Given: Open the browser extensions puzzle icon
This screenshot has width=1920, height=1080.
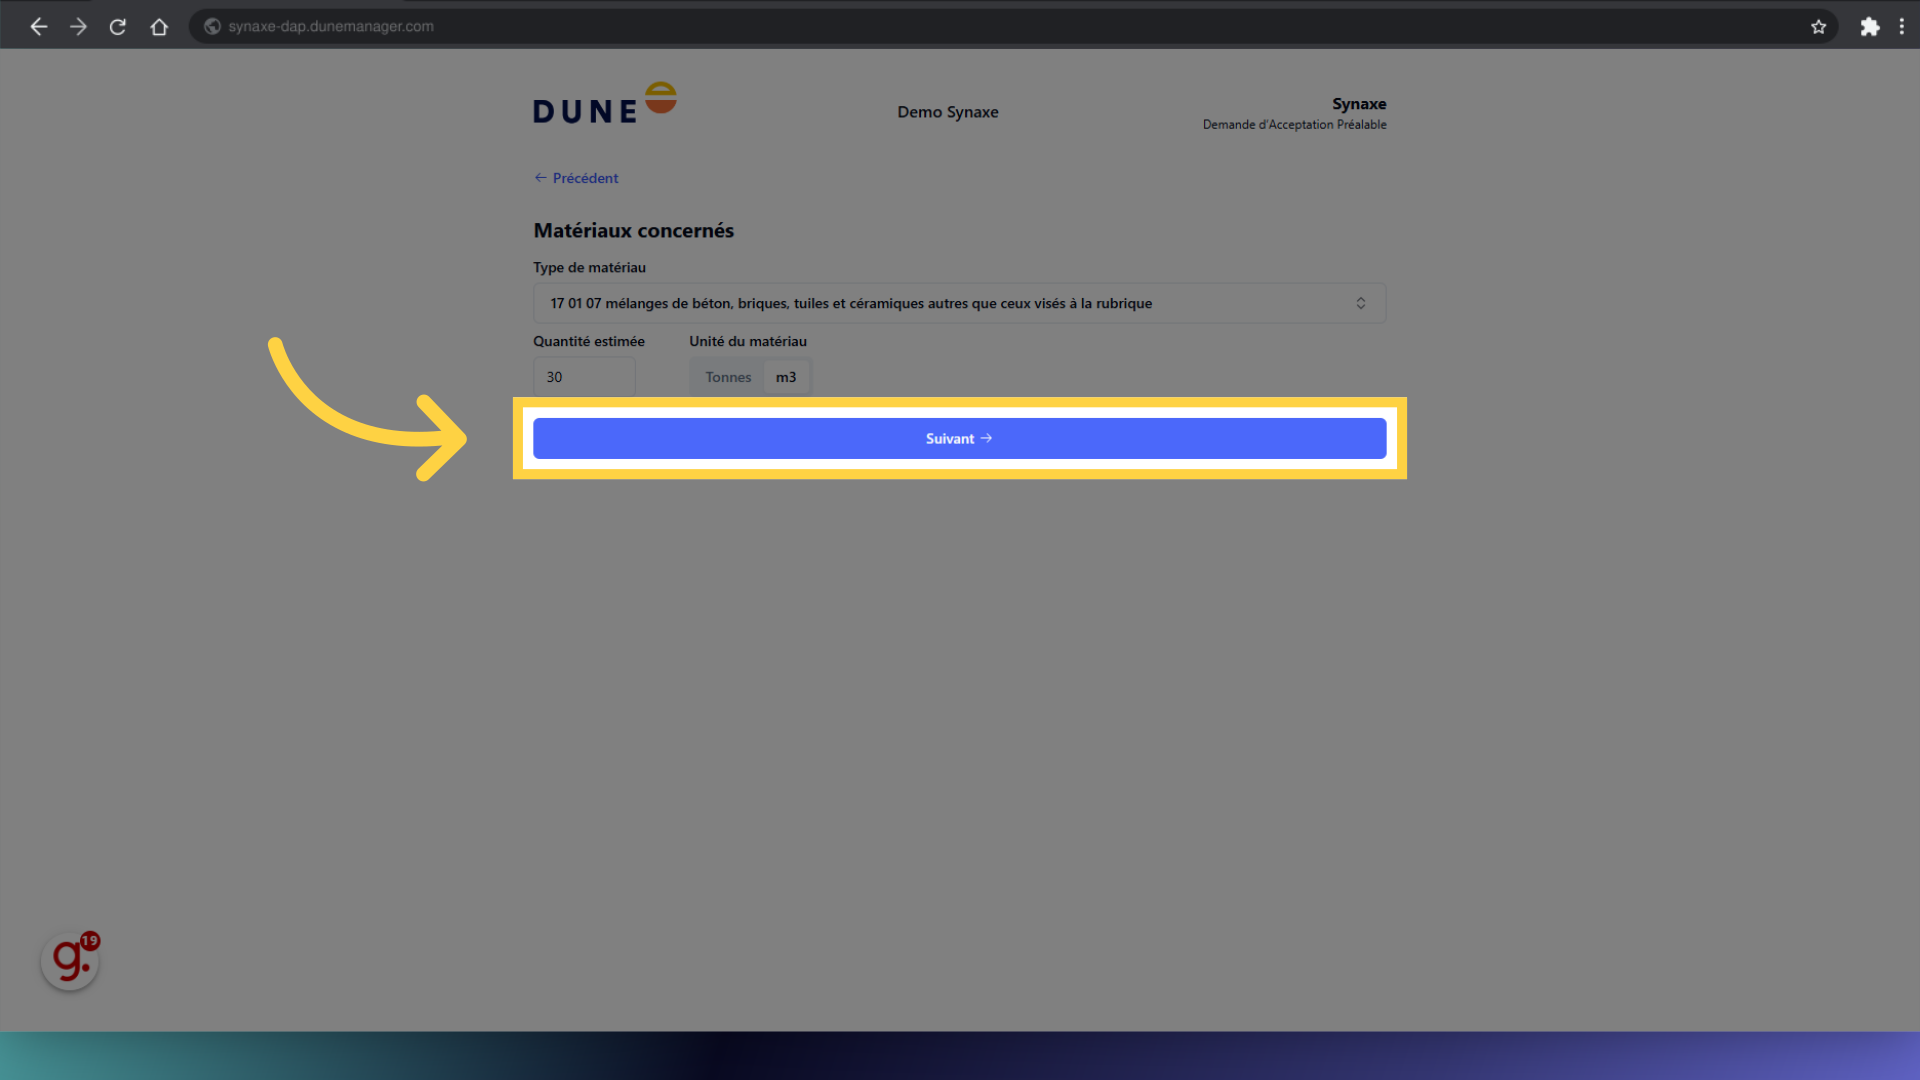Looking at the screenshot, I should pos(1869,27).
